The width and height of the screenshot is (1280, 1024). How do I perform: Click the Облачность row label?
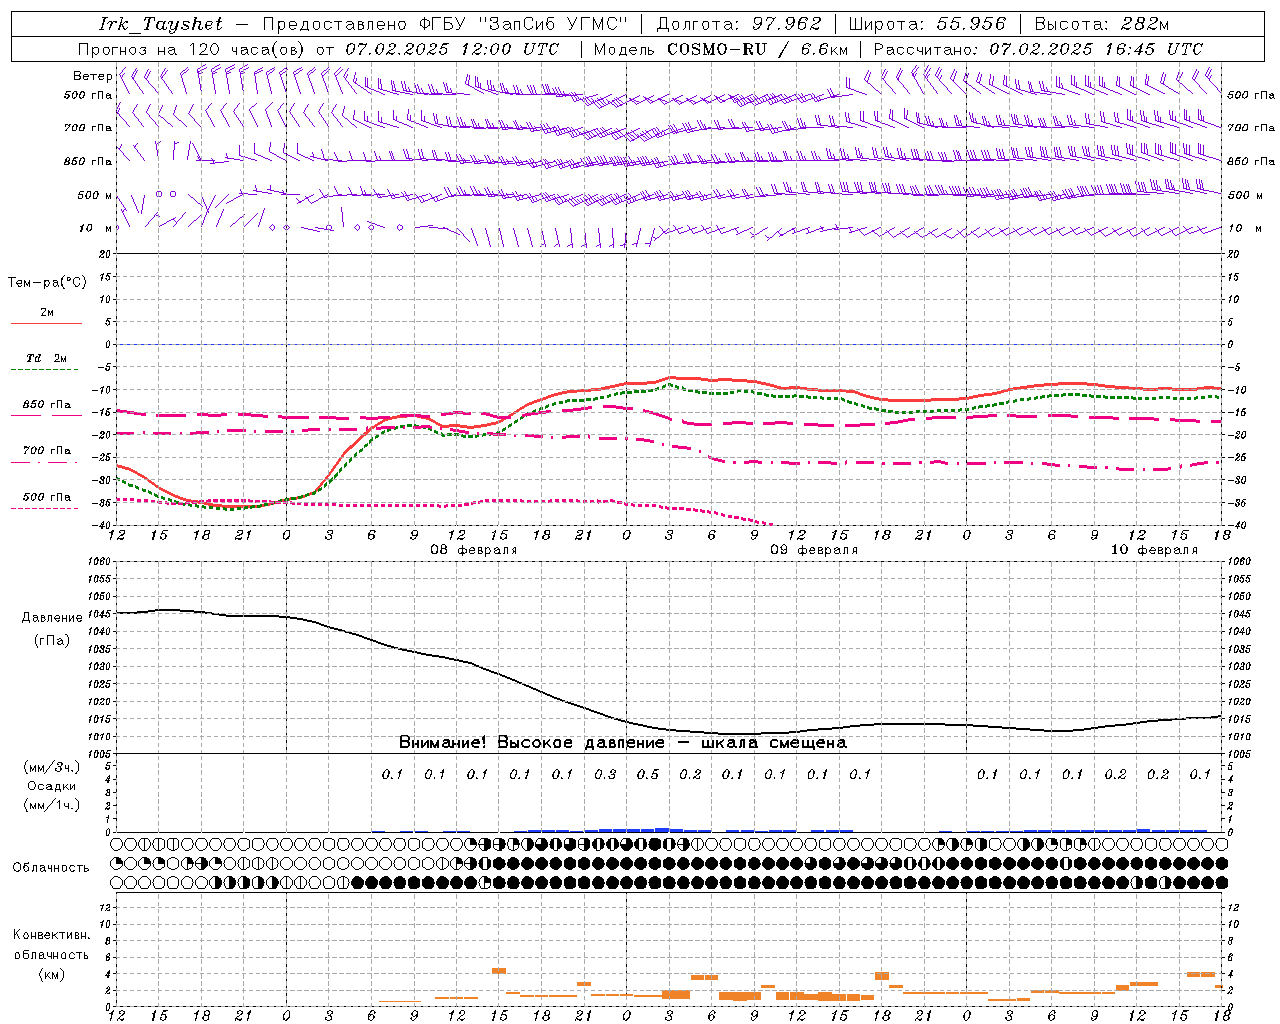coord(51,868)
